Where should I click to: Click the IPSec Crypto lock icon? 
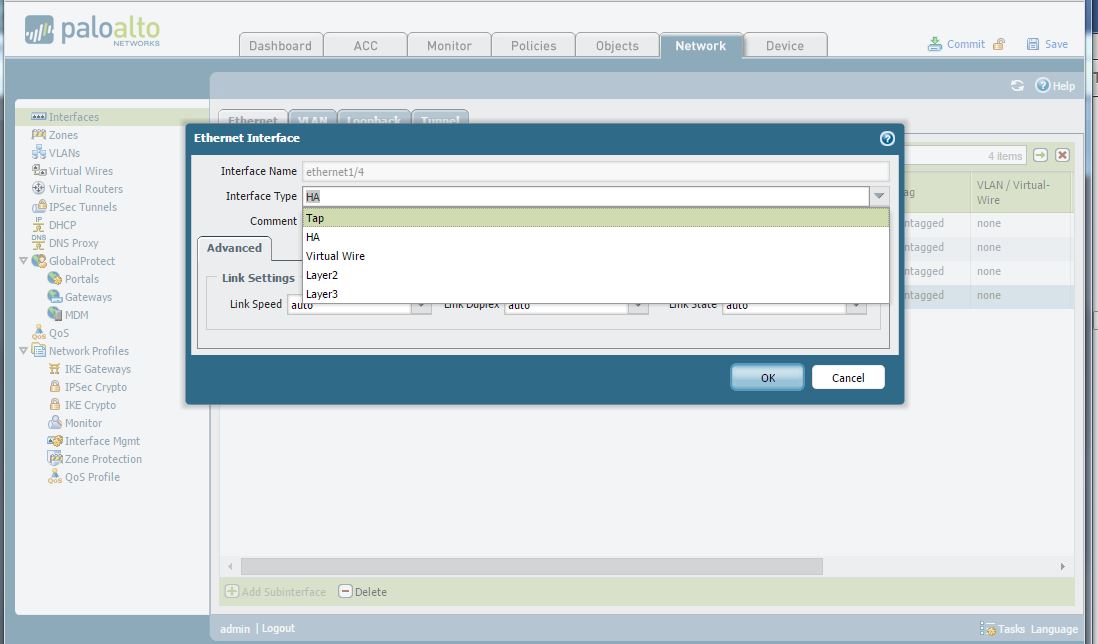point(55,386)
